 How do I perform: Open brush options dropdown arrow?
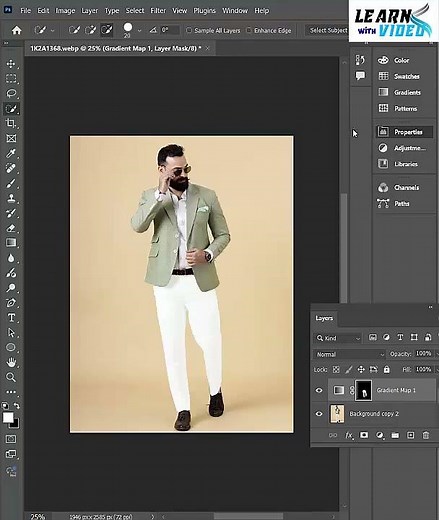pyautogui.click(x=139, y=31)
